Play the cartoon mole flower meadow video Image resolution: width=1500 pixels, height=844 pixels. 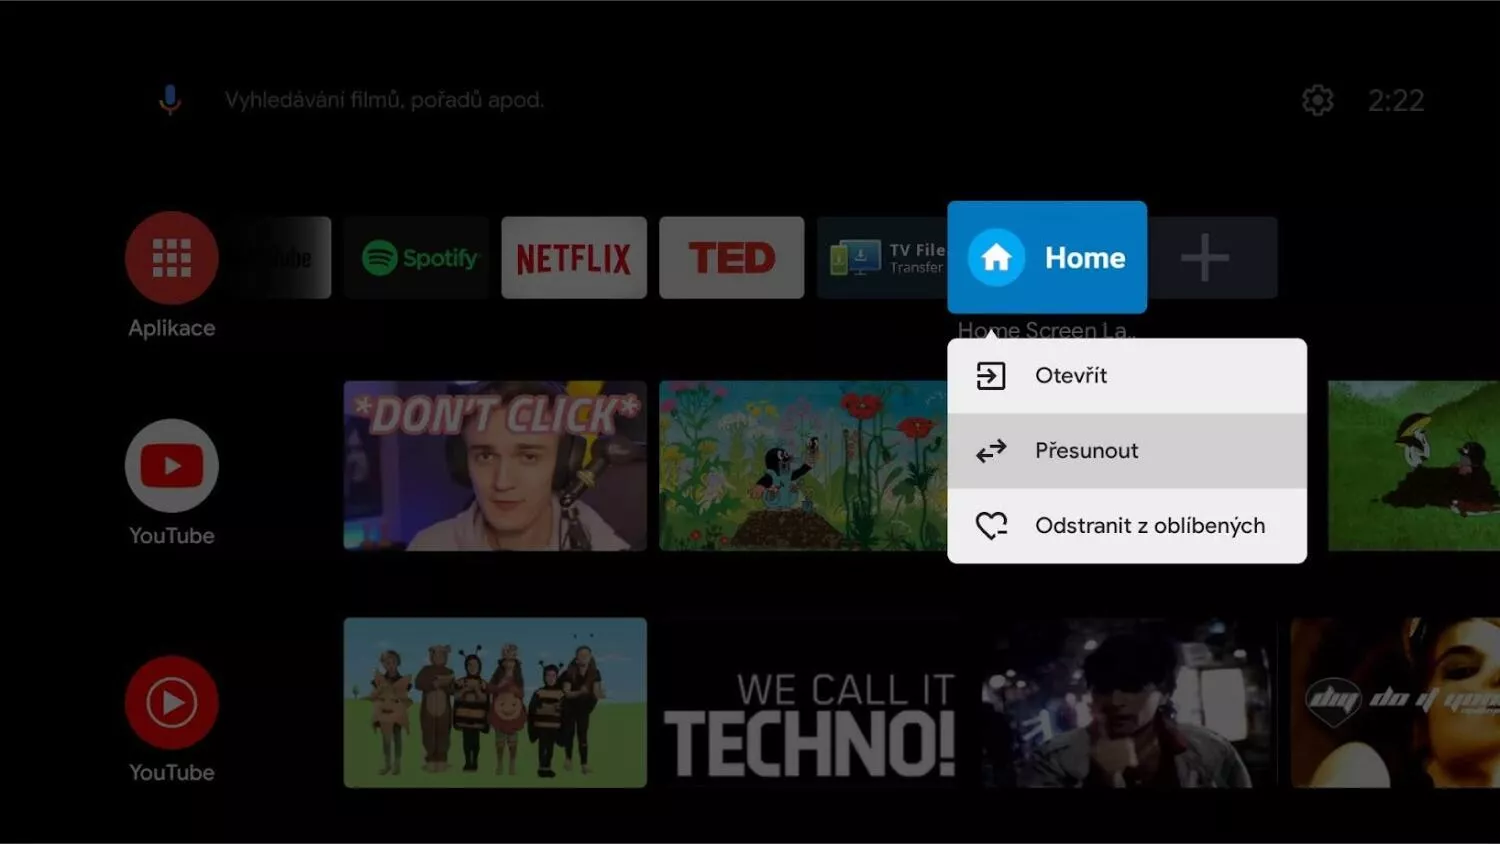tap(803, 466)
